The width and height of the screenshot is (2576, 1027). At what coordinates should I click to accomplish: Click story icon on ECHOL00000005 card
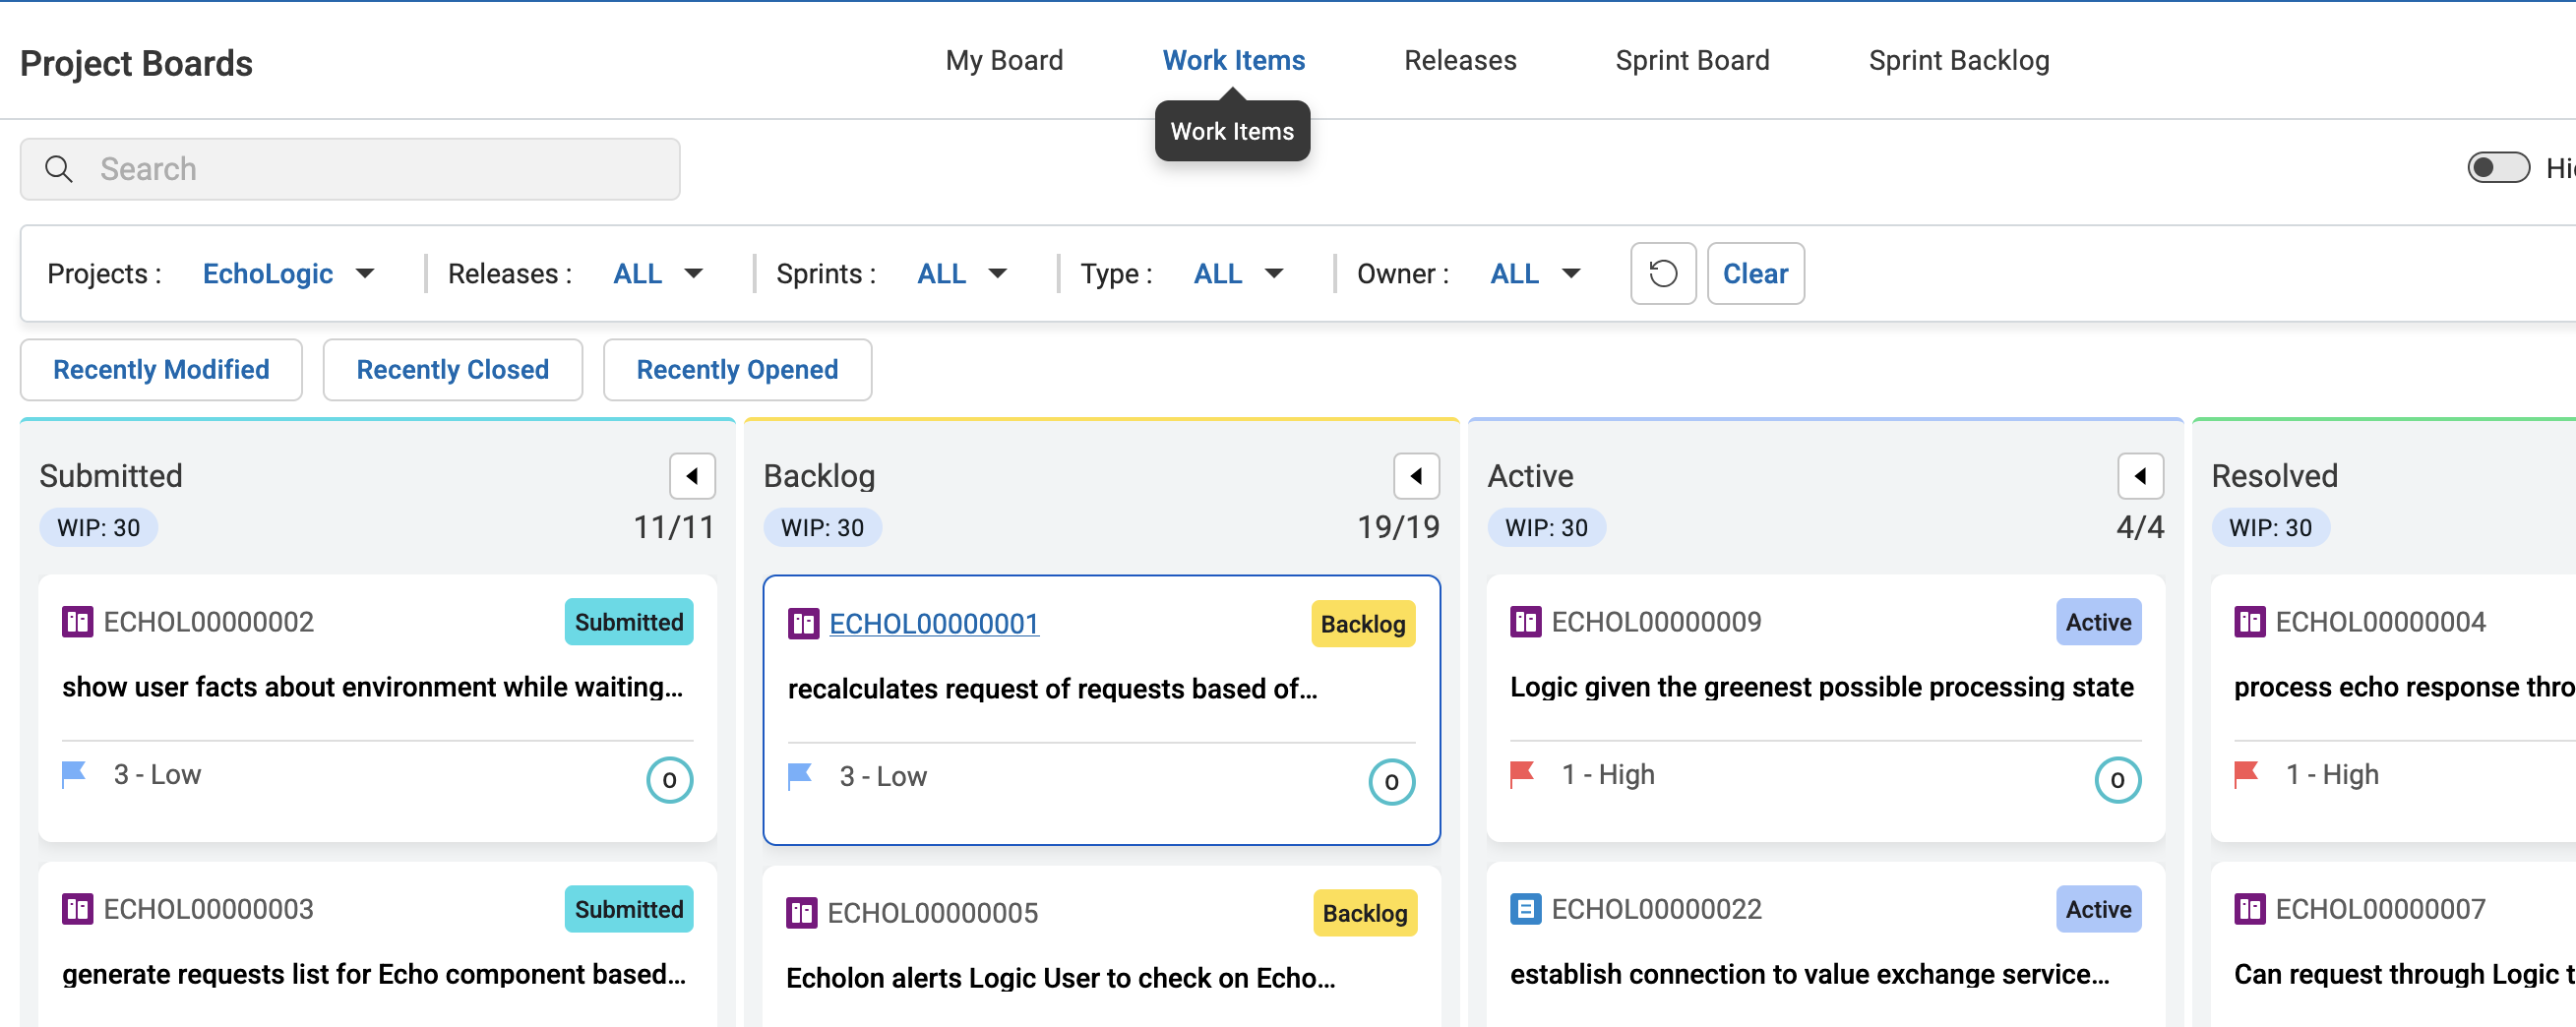click(801, 913)
